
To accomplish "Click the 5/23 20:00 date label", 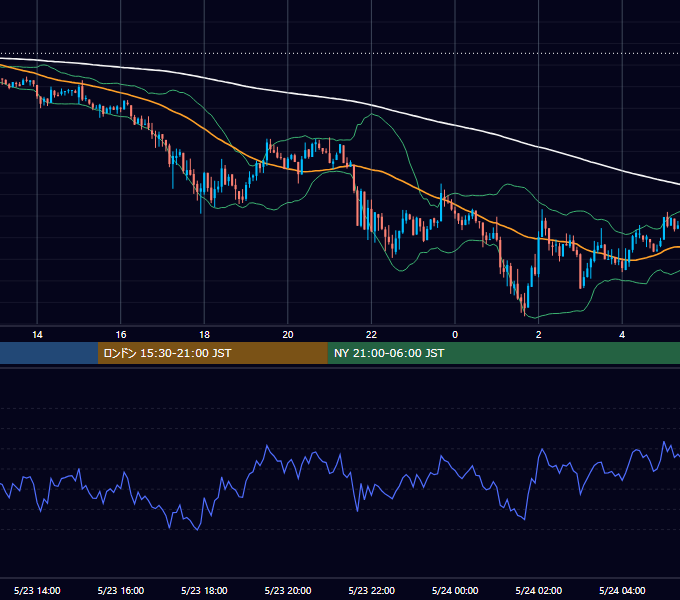I will pos(288,590).
